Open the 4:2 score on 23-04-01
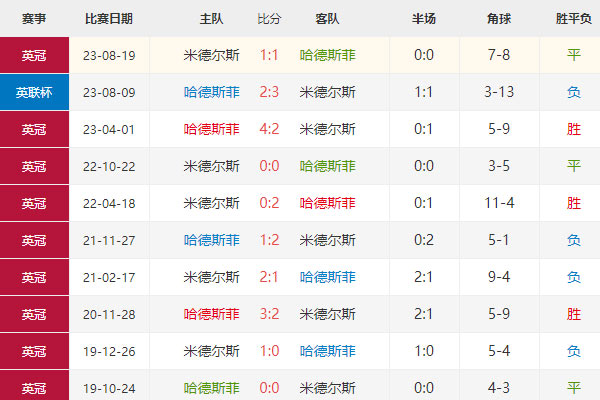Viewport: 600px width, 400px height. [x=269, y=129]
